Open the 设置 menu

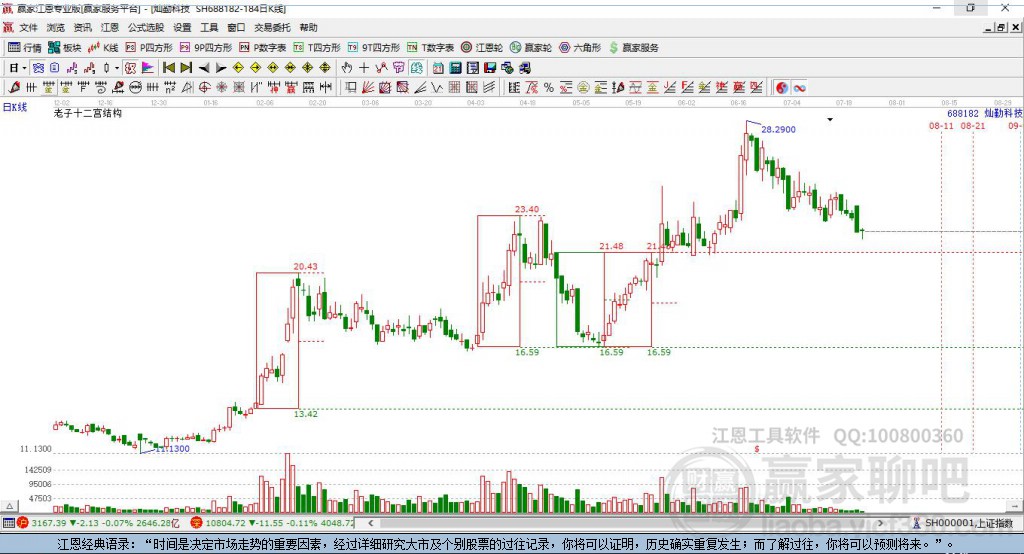coord(182,27)
